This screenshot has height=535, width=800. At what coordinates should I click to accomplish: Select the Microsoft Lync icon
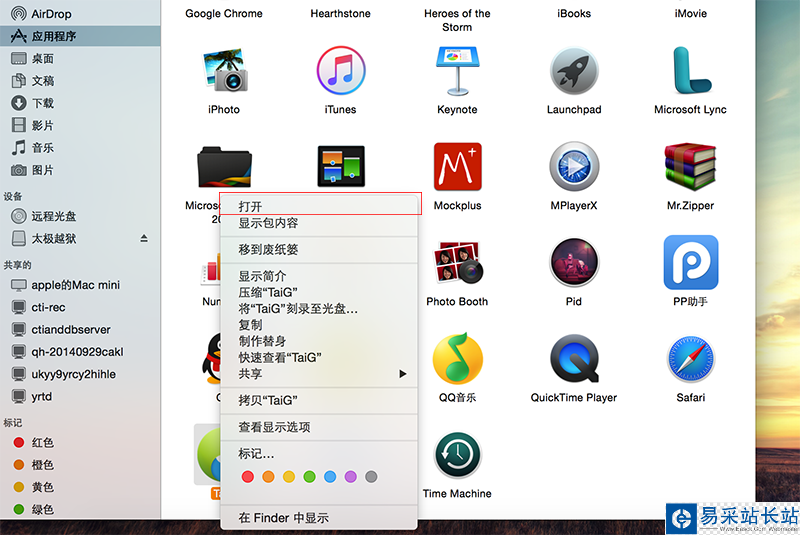691,70
